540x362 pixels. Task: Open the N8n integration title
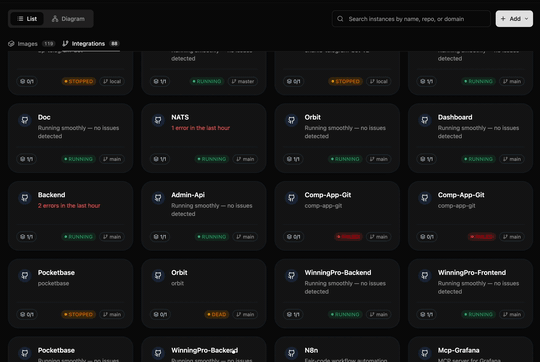pyautogui.click(x=311, y=350)
